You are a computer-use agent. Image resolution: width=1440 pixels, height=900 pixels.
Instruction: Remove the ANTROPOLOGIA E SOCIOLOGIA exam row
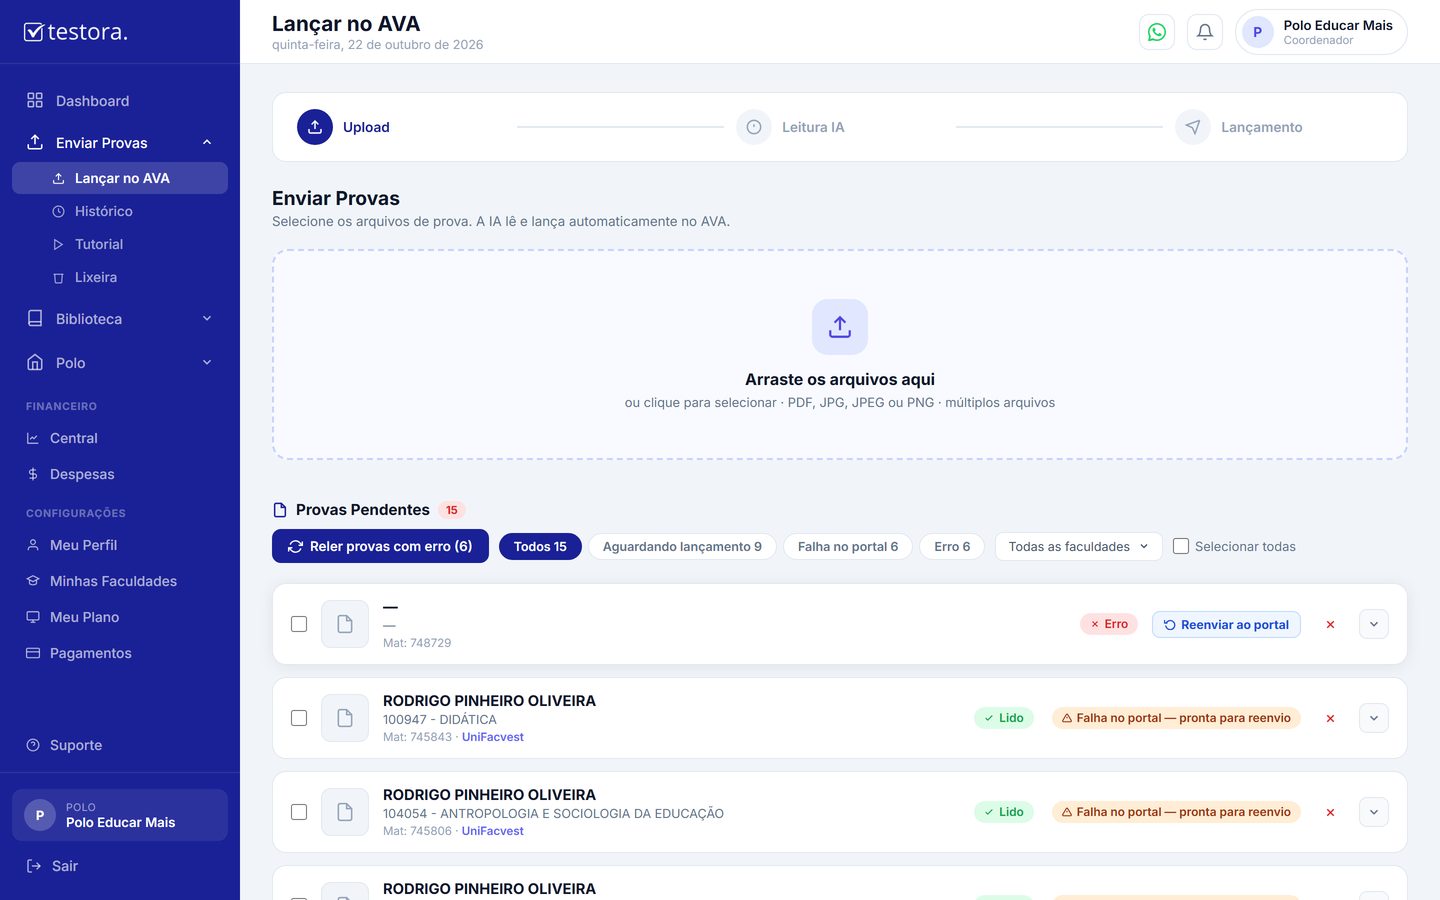[x=1330, y=812]
